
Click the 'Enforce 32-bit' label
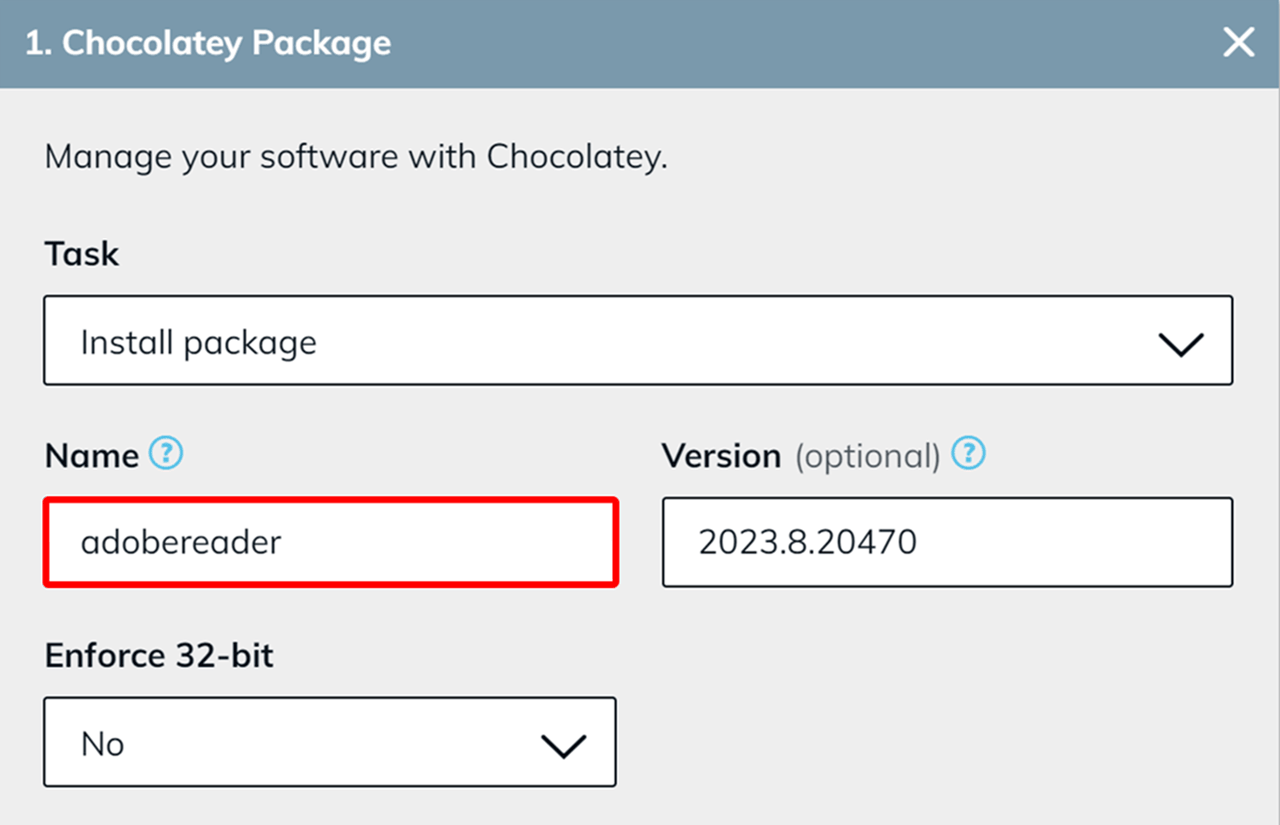pyautogui.click(x=159, y=656)
